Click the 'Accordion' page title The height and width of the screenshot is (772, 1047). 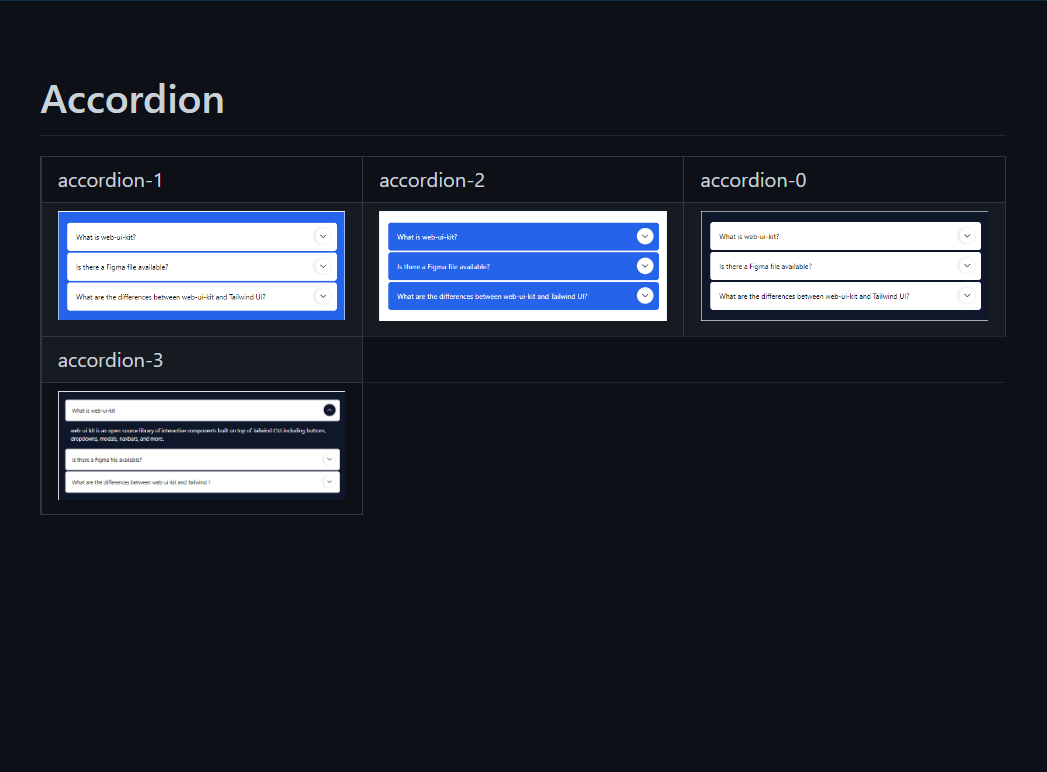point(131,99)
